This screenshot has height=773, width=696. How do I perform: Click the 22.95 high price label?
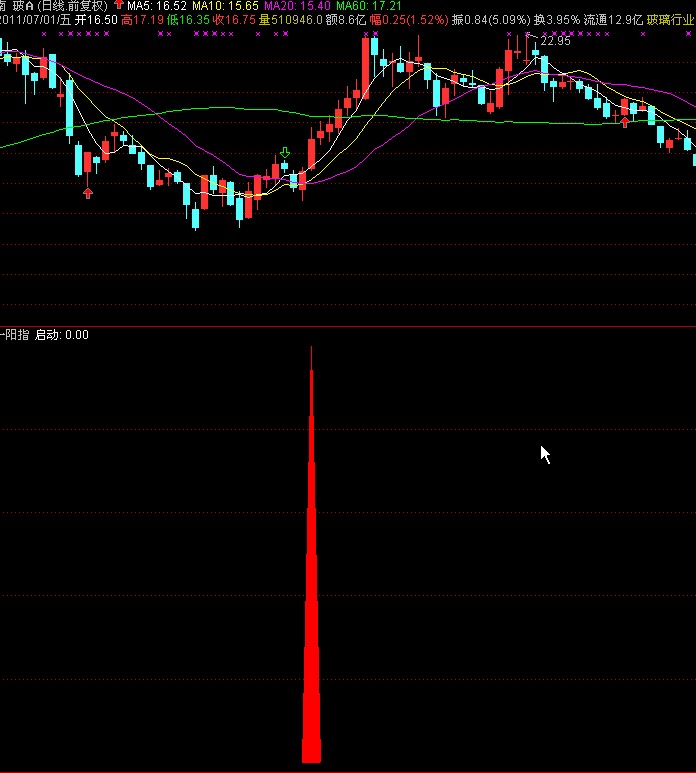pyautogui.click(x=556, y=41)
